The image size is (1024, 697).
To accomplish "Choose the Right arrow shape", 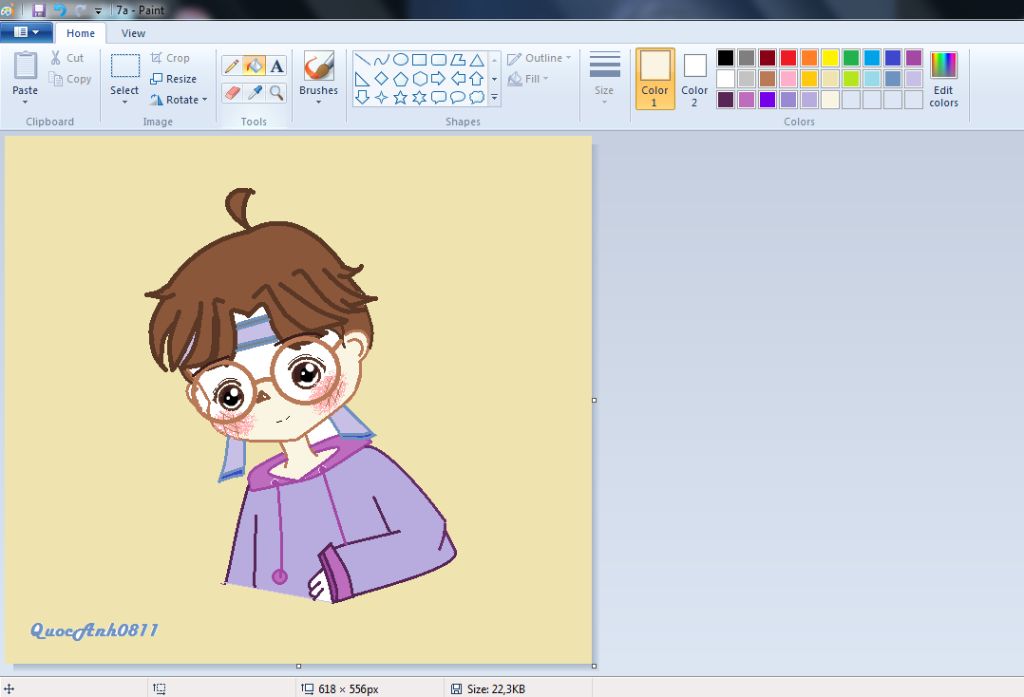I will [438, 79].
